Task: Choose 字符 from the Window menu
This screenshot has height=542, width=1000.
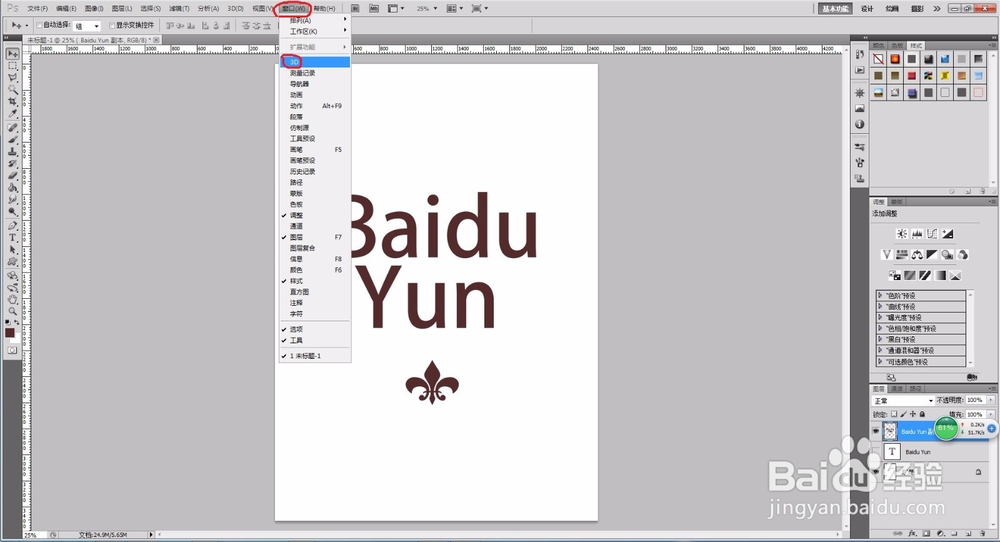Action: 315,314
